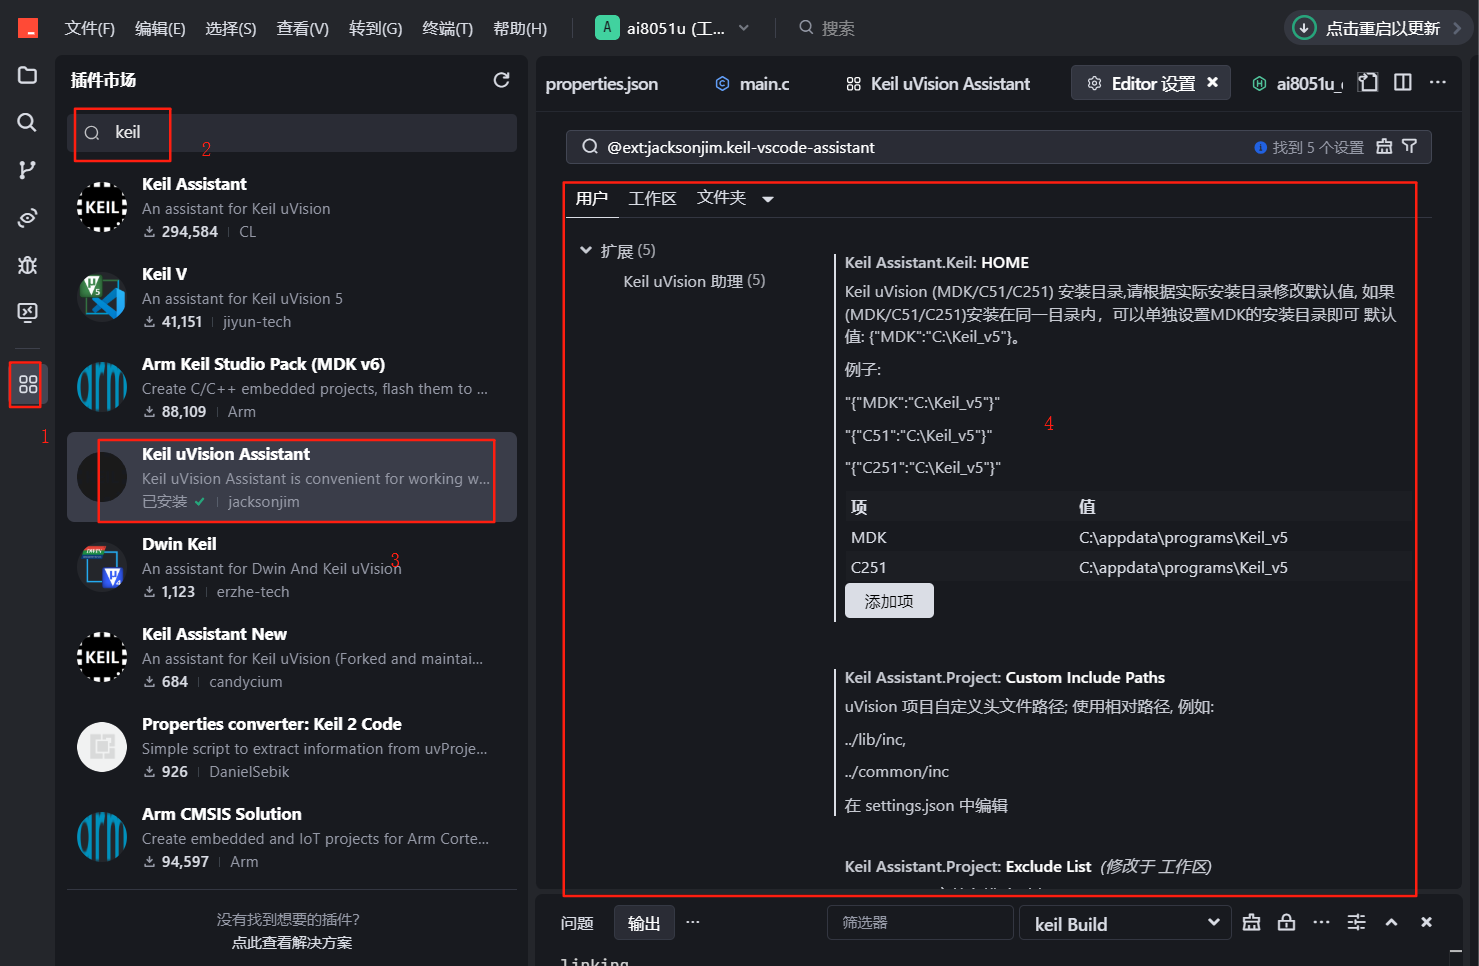Open Source Control view in activity bar
Image resolution: width=1479 pixels, height=966 pixels.
tap(27, 170)
